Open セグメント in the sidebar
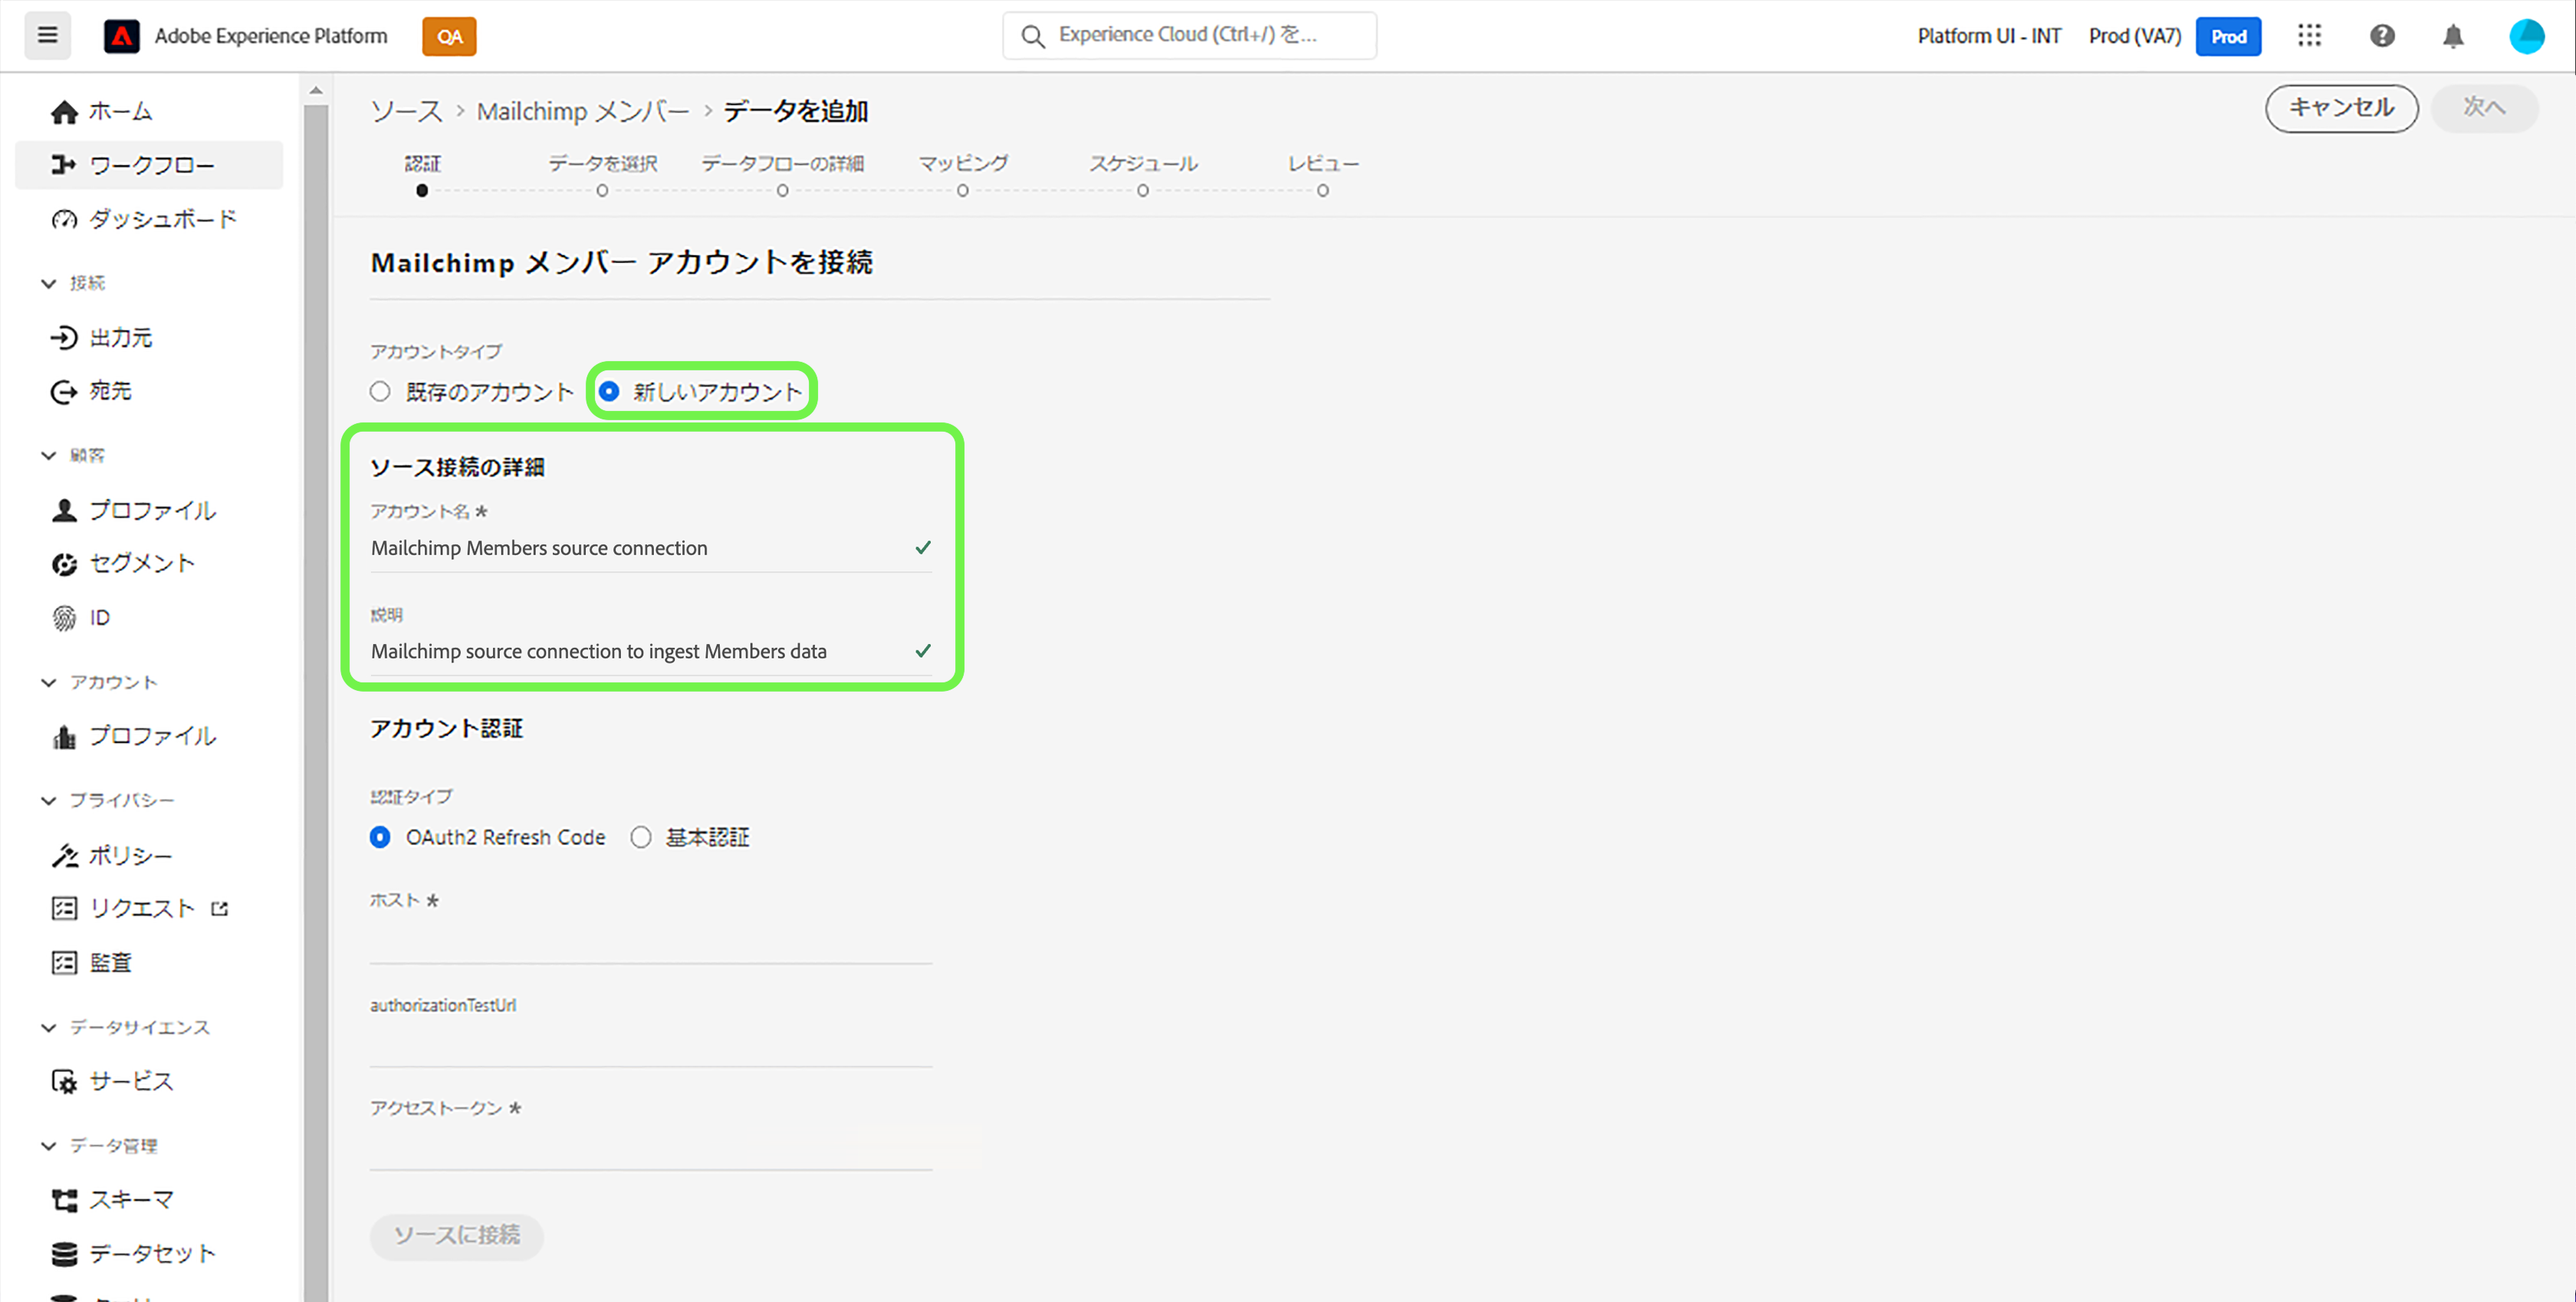This screenshot has height=1302, width=2576. tap(141, 563)
